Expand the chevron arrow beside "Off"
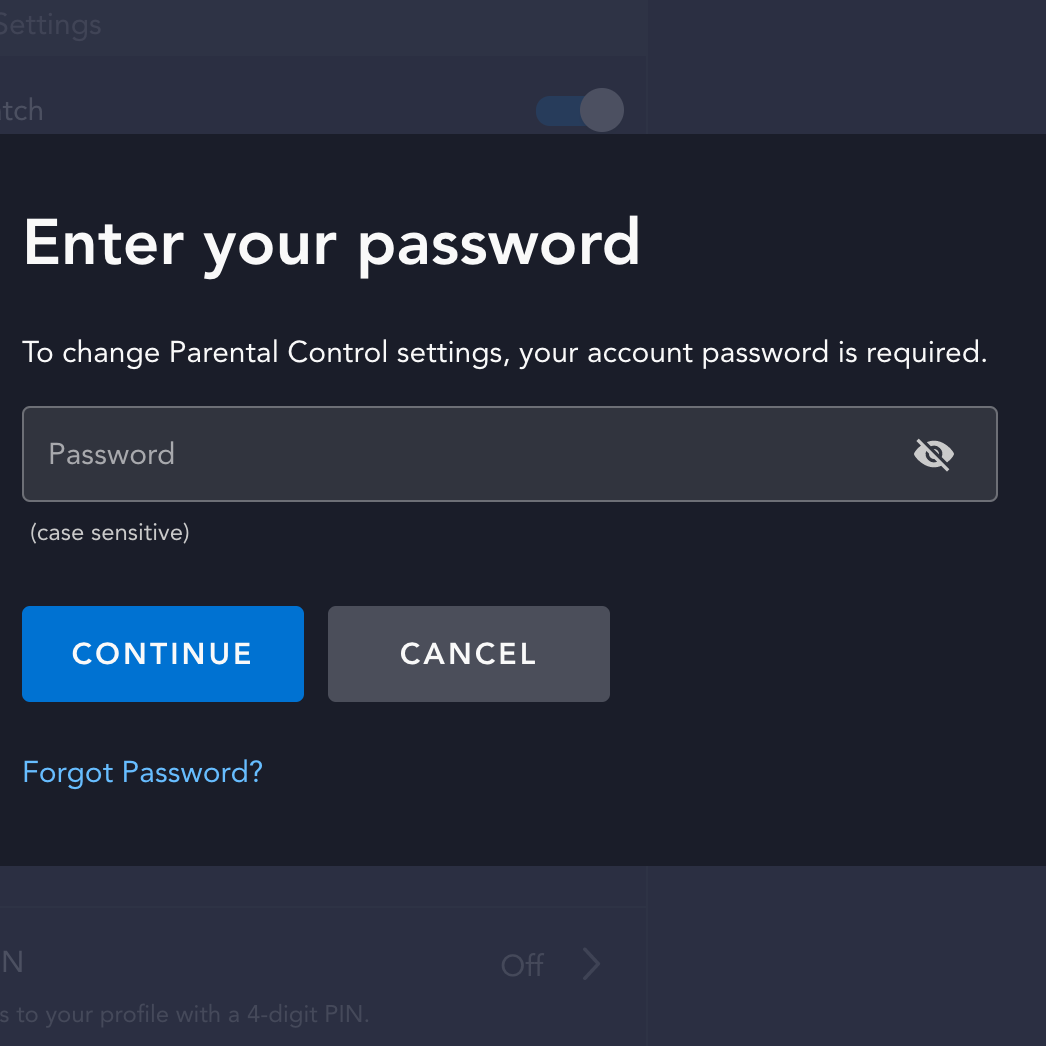The image size is (1046, 1046). pos(591,964)
